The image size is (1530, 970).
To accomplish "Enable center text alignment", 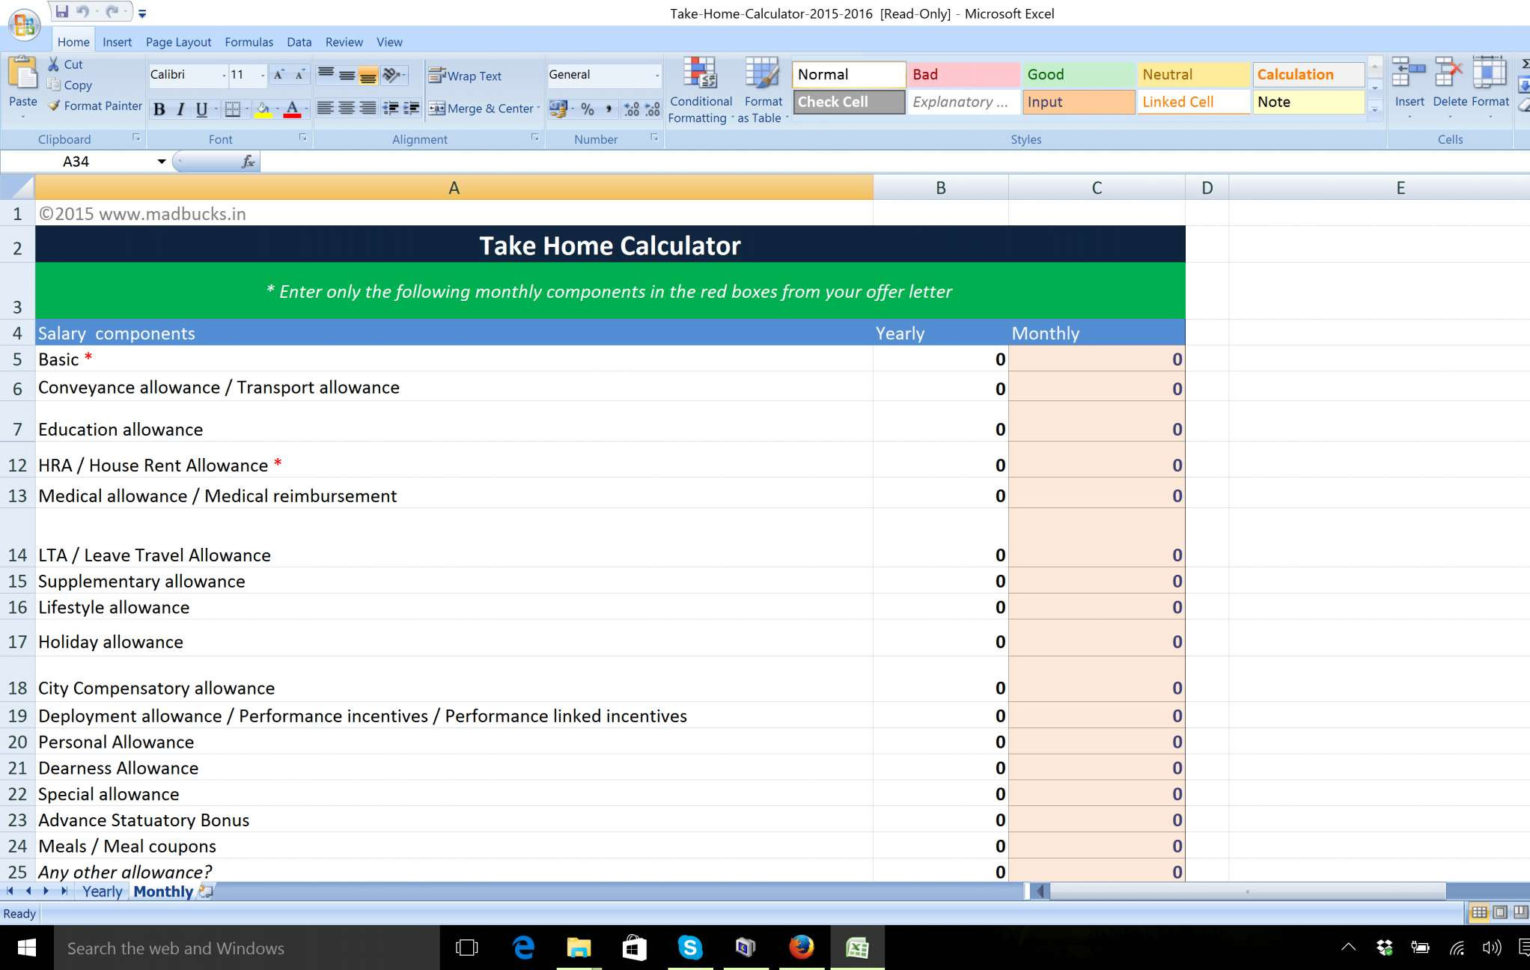I will tap(345, 108).
